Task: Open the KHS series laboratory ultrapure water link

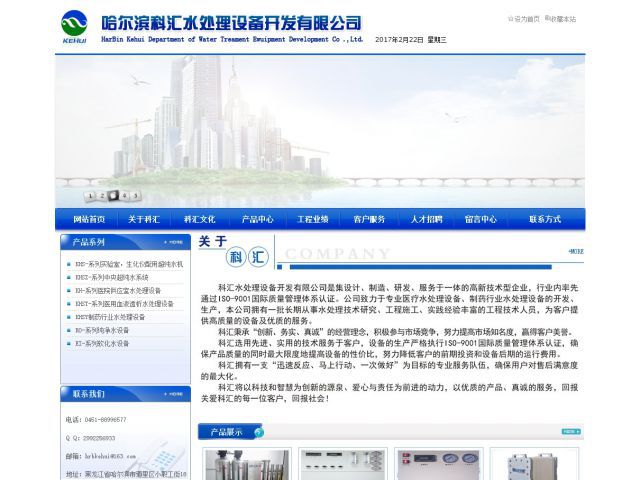Action: (x=129, y=264)
